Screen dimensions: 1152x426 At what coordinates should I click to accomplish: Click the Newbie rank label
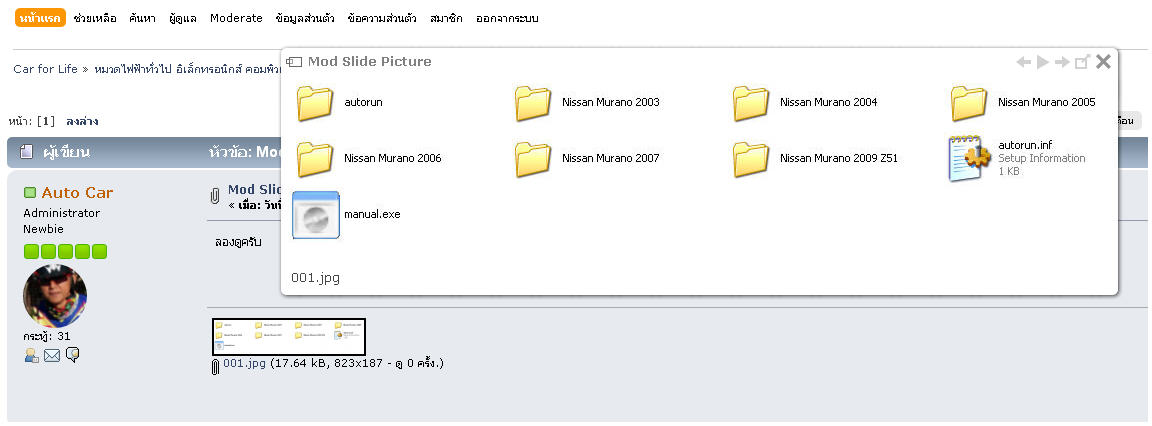[43, 229]
